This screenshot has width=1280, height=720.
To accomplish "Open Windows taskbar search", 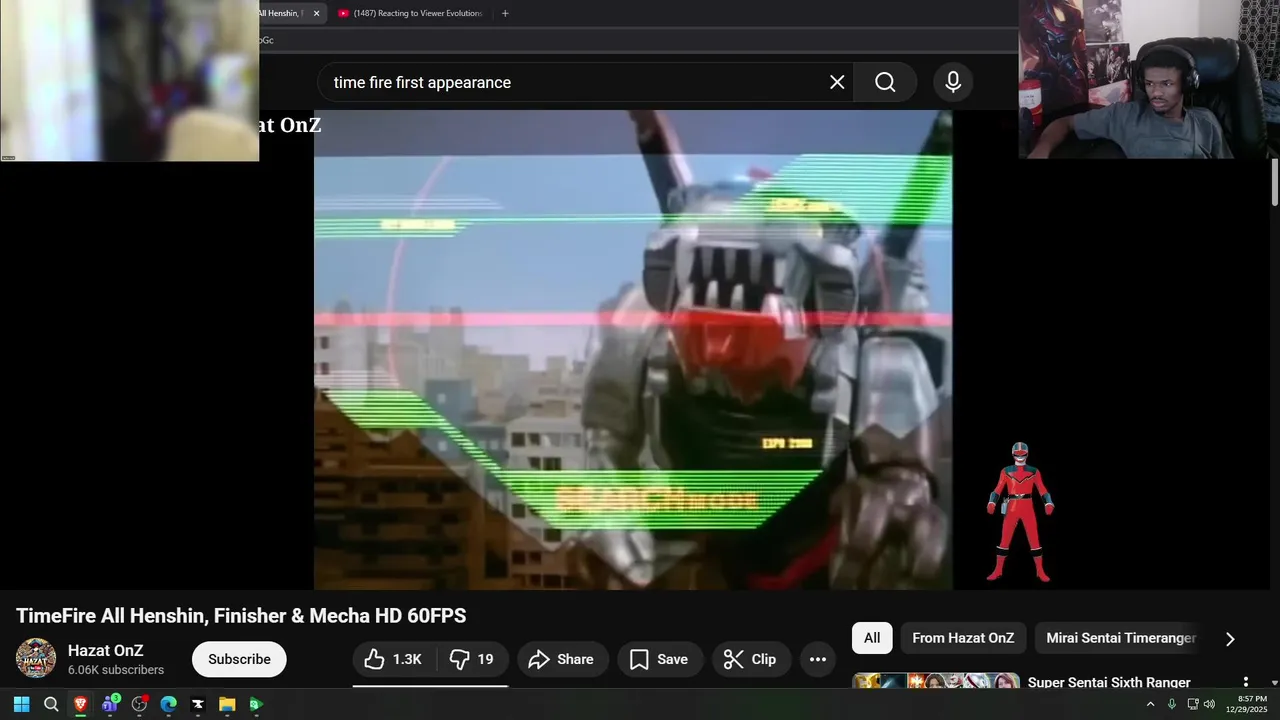I will tap(51, 704).
